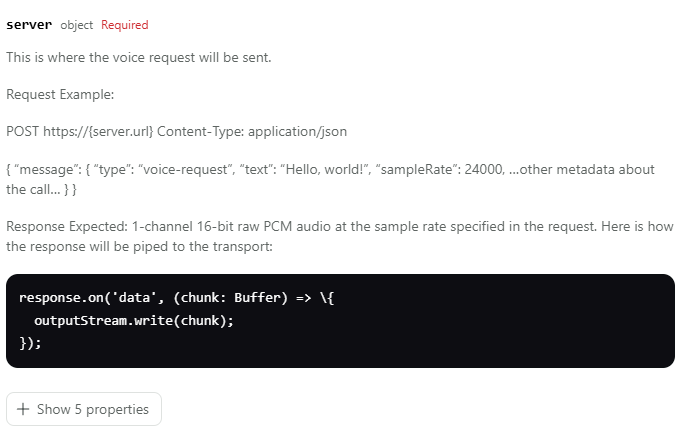Click empty area of the dark code block
This screenshot has width=678, height=428.
[x=500, y=330]
